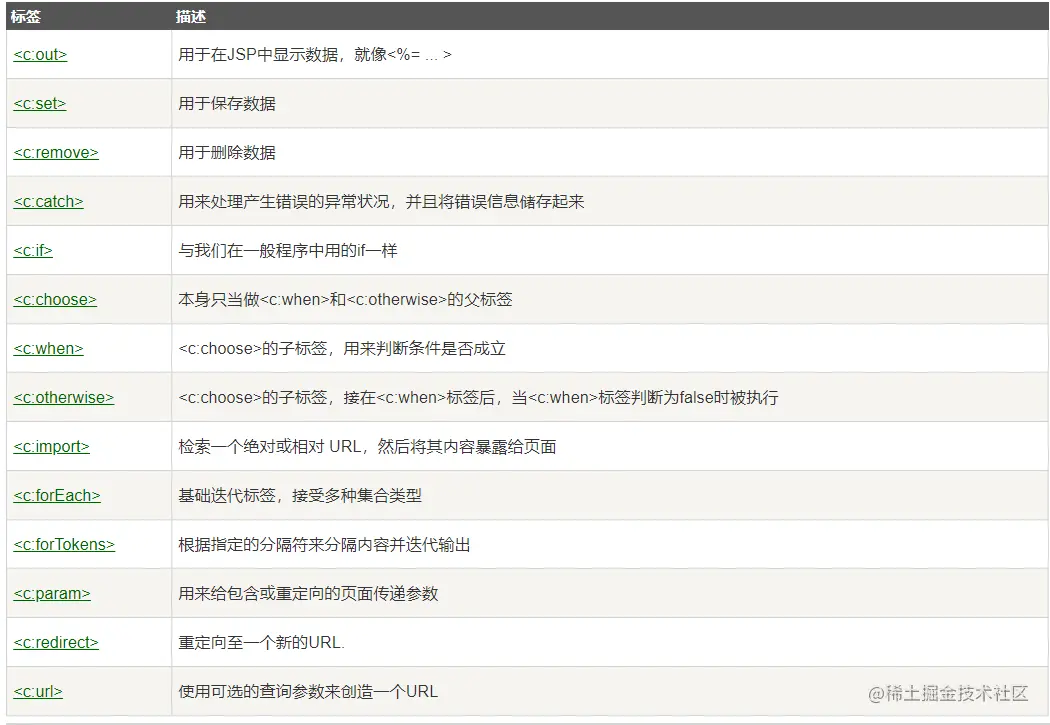The image size is (1050, 725).
Task: Click text 重定向至一个新的URL.
Action: coord(261,642)
